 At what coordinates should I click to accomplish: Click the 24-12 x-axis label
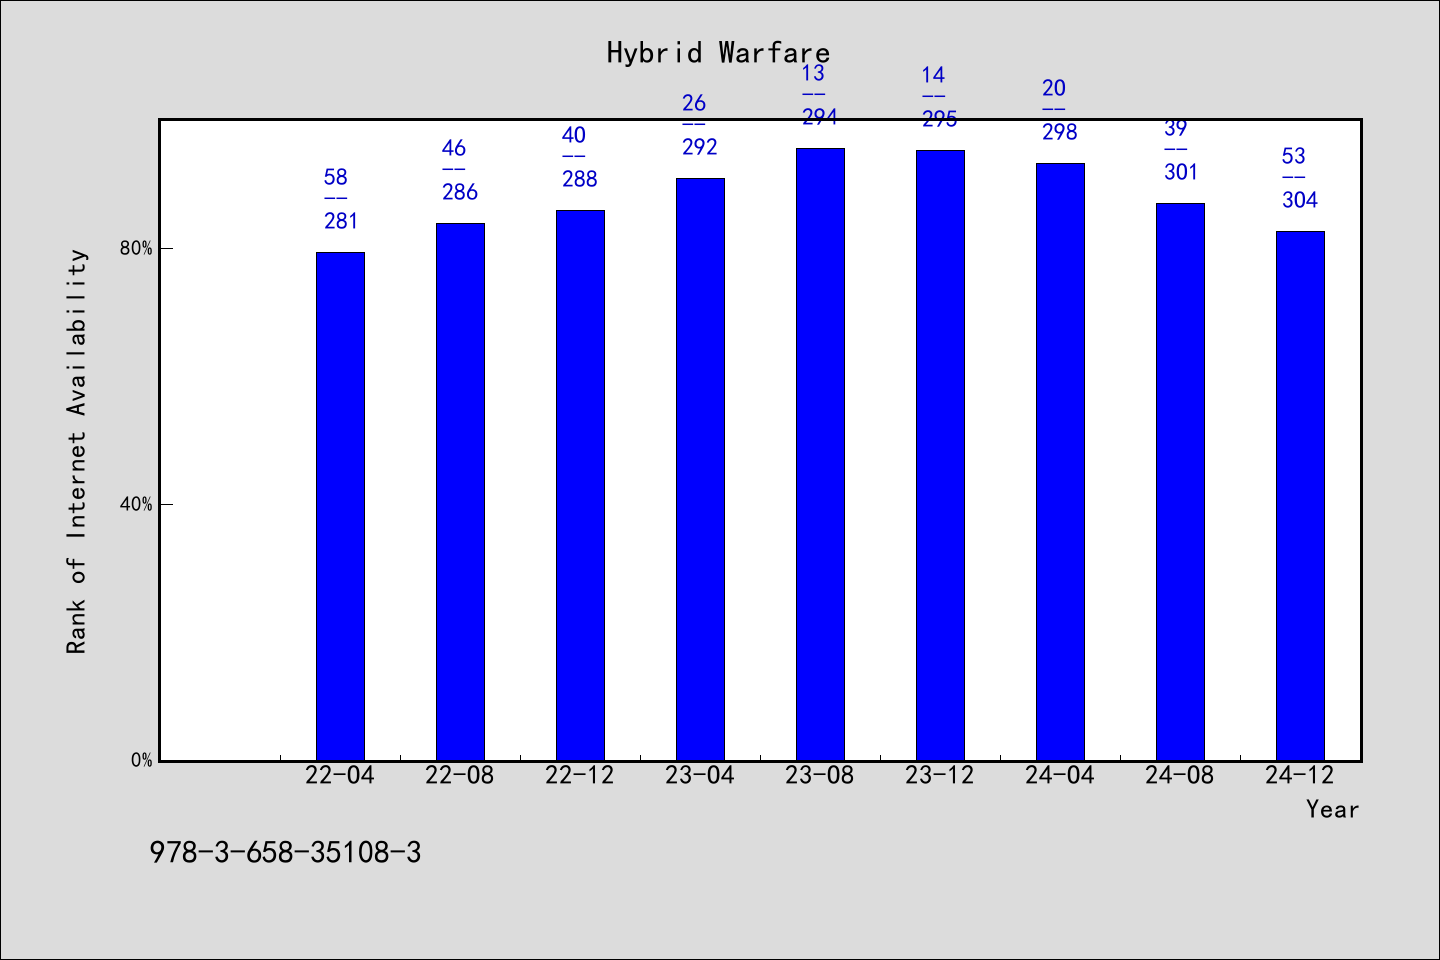click(x=1300, y=775)
